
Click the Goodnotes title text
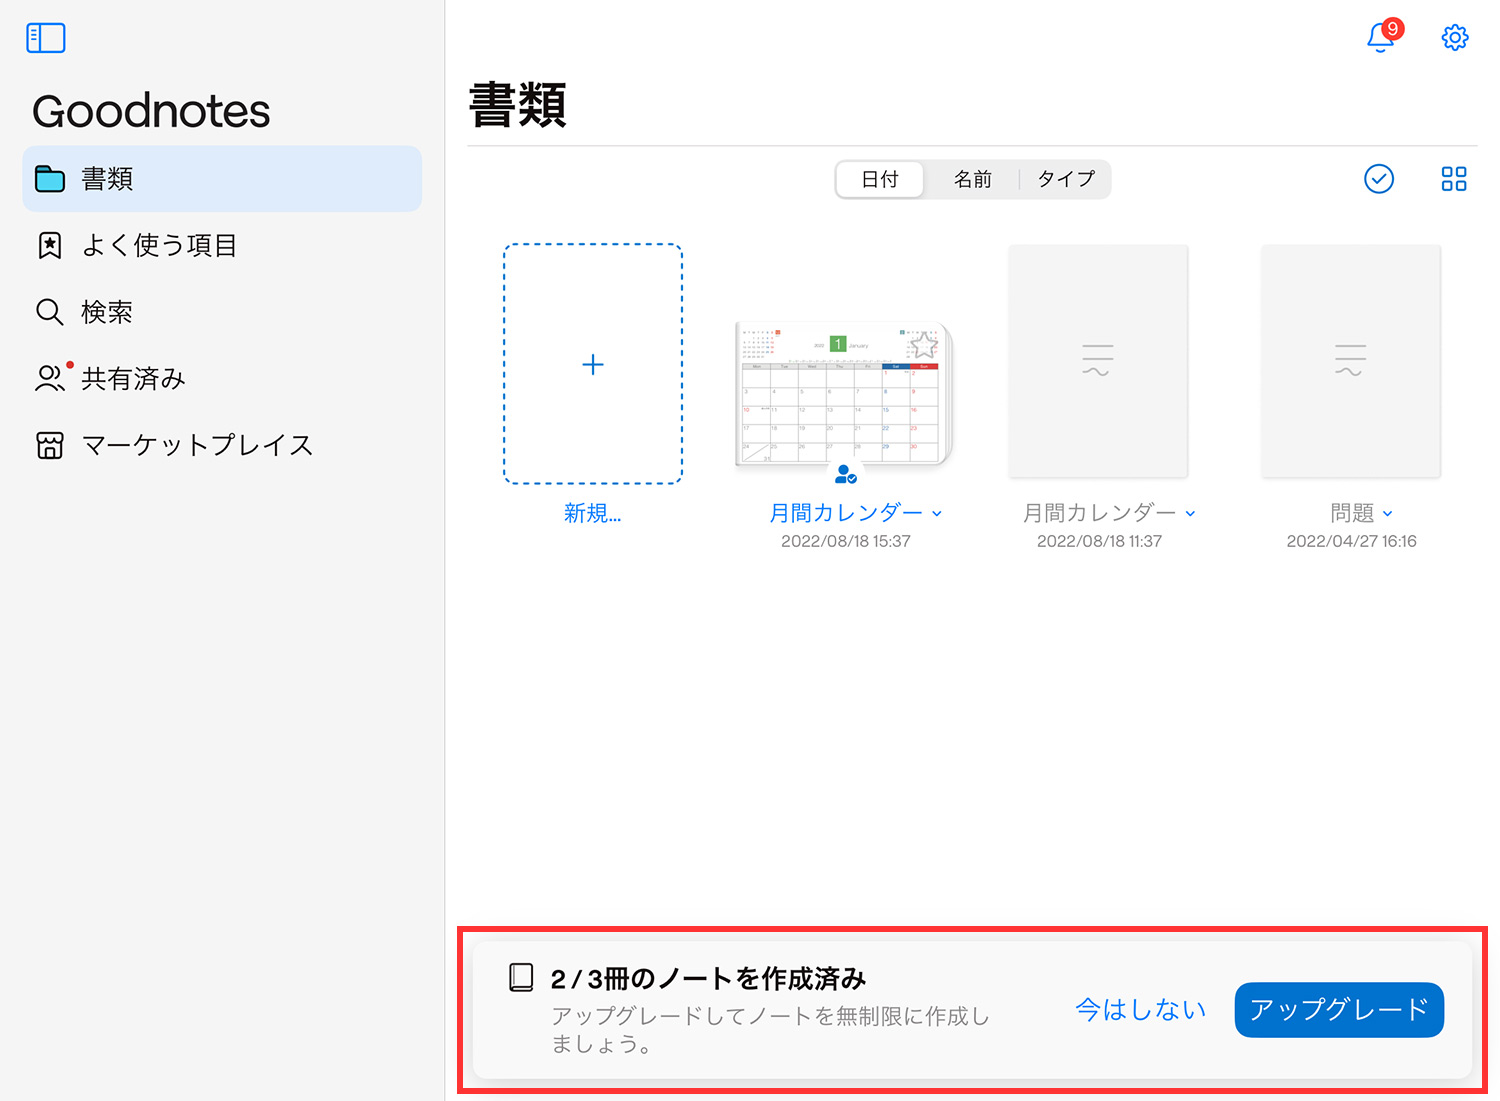coord(151,111)
